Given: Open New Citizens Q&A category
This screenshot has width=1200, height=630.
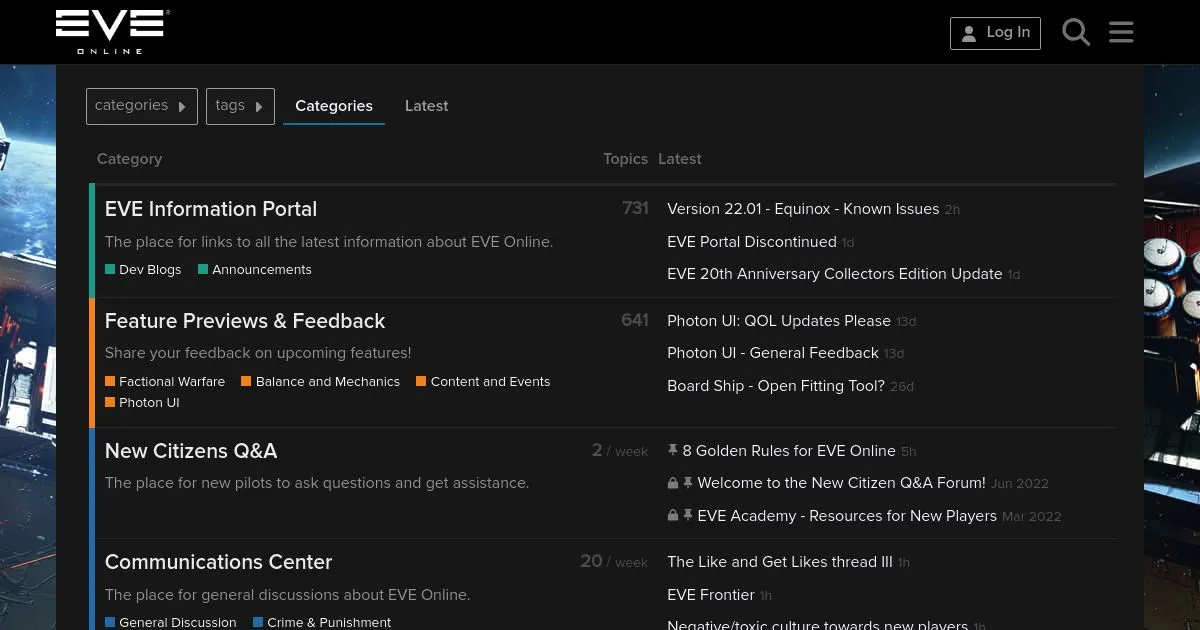Looking at the screenshot, I should point(191,451).
